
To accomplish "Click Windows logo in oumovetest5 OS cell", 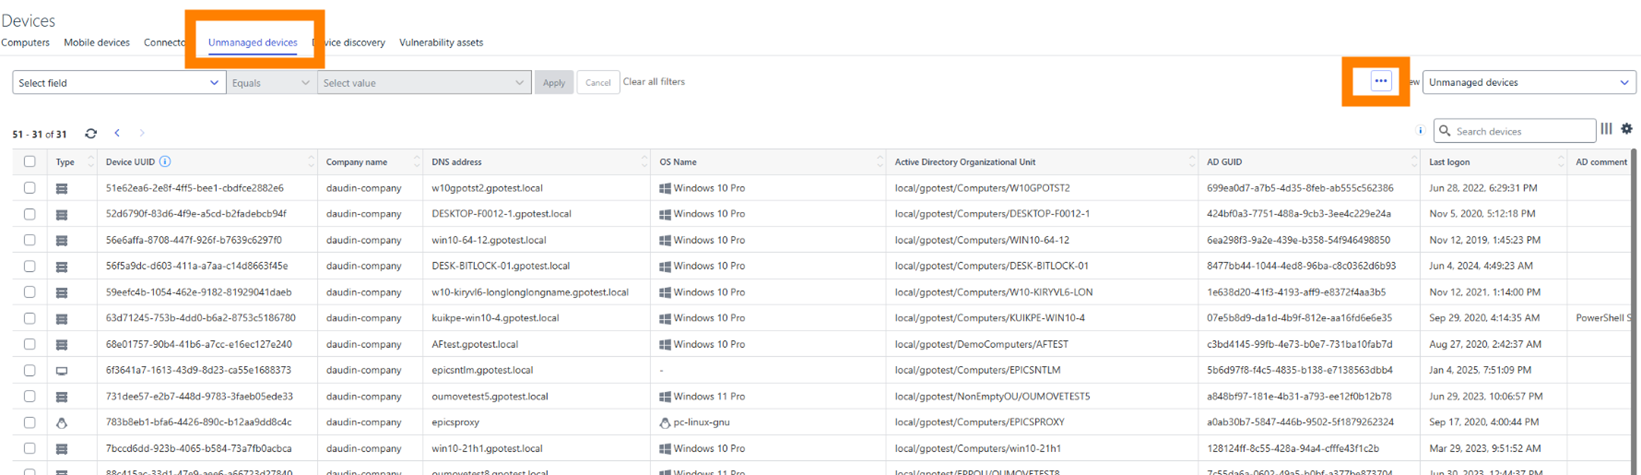I will tap(665, 396).
